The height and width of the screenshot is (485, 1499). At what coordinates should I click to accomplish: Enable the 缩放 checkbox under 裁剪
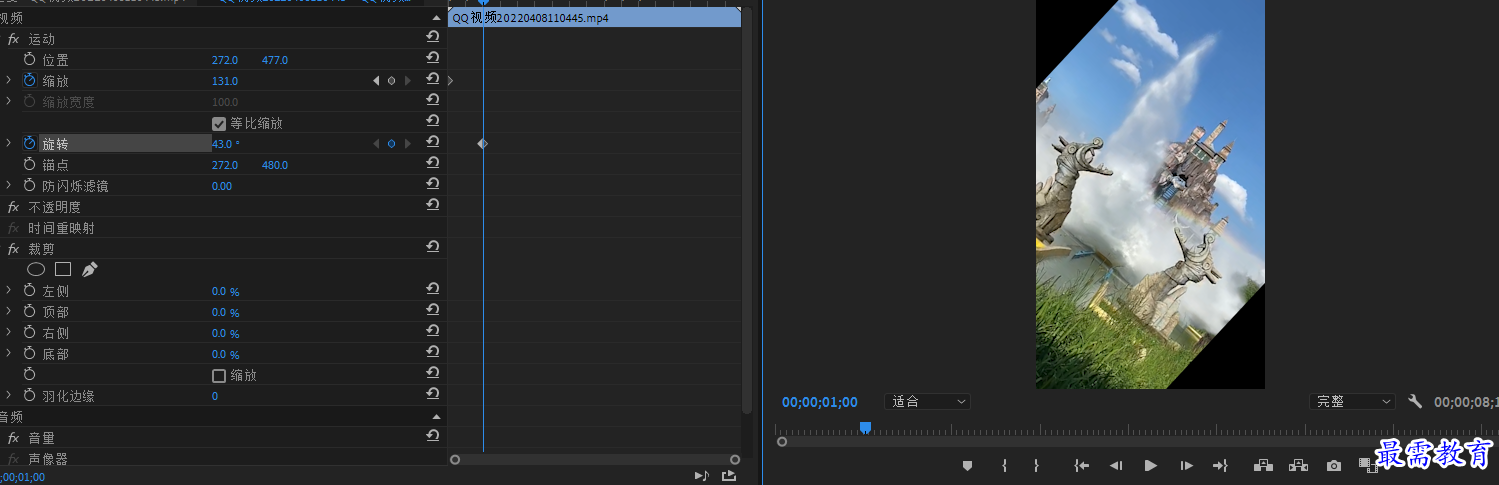[219, 376]
